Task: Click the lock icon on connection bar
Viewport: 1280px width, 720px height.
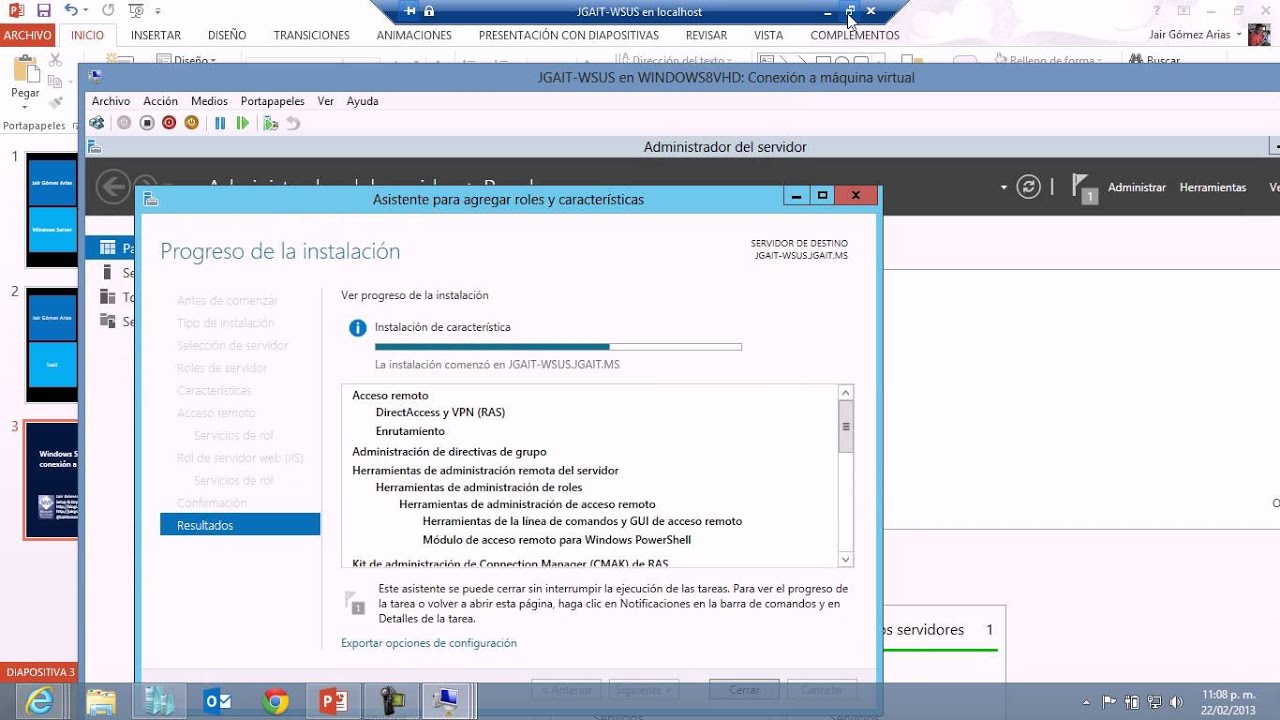Action: click(x=429, y=12)
